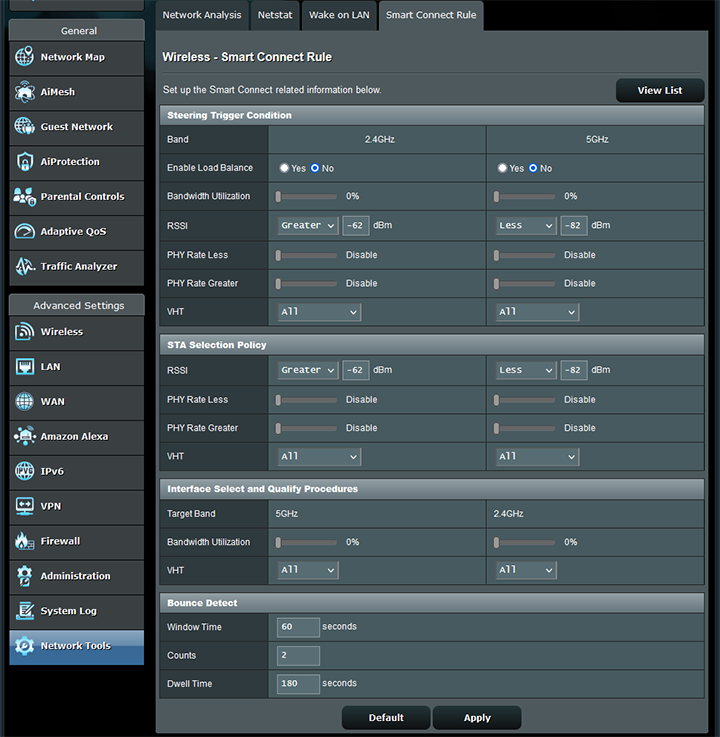Open the Network Map icon in sidebar

(25, 57)
